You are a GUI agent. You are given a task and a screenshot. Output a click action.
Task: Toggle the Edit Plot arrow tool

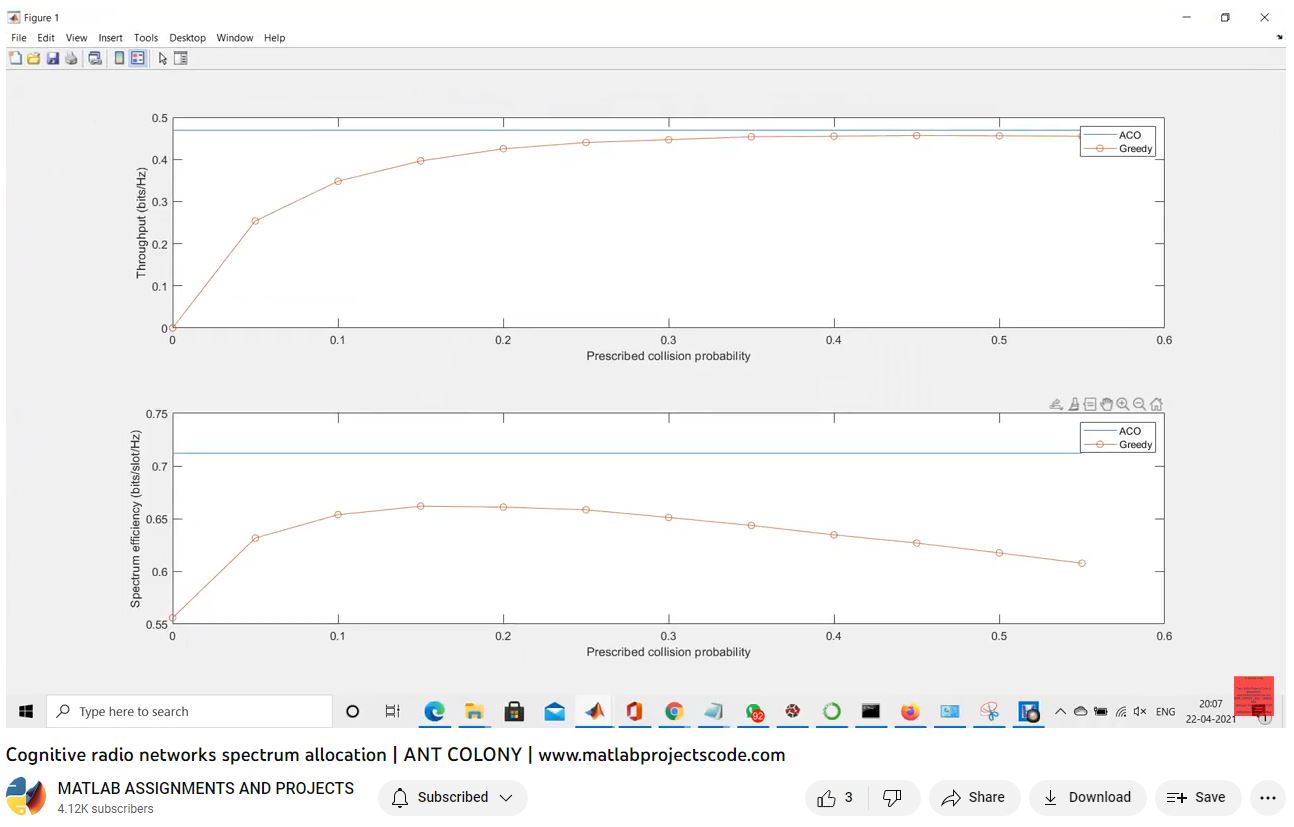tap(163, 58)
